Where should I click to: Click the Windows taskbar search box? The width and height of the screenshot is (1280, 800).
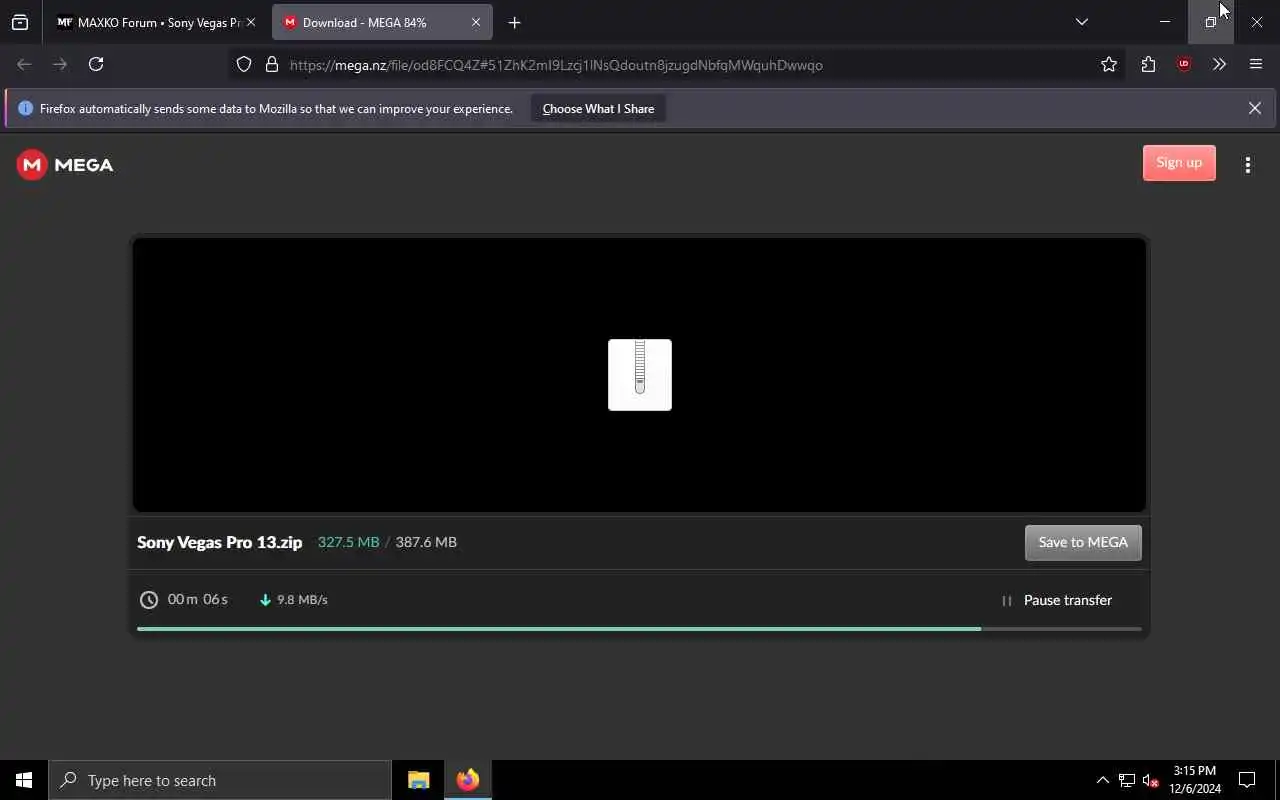(x=220, y=780)
